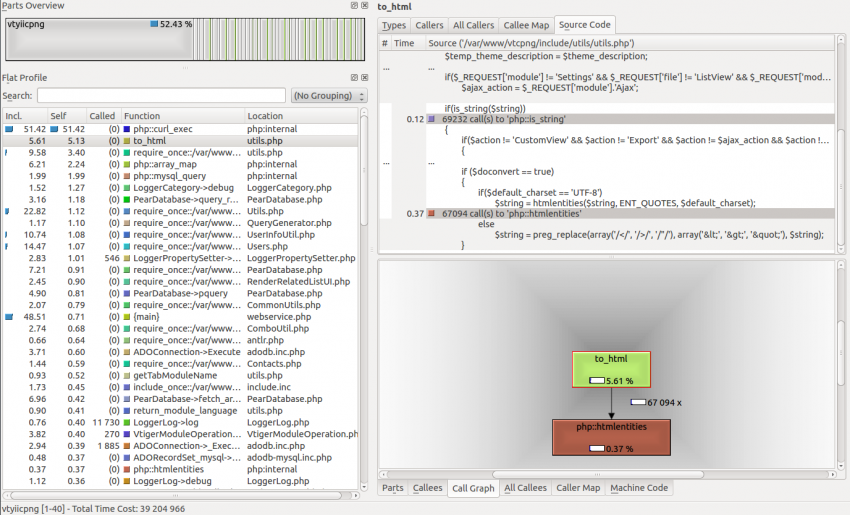Screen dimensions: 850x515
Task: Click the red php::htmlentities call marker in source
Action: [x=431, y=214]
